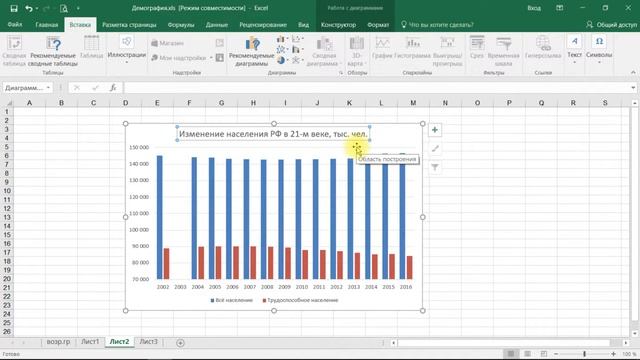The height and width of the screenshot is (360, 640).
Task: Insert a Table (Таблица)
Action: tap(91, 47)
